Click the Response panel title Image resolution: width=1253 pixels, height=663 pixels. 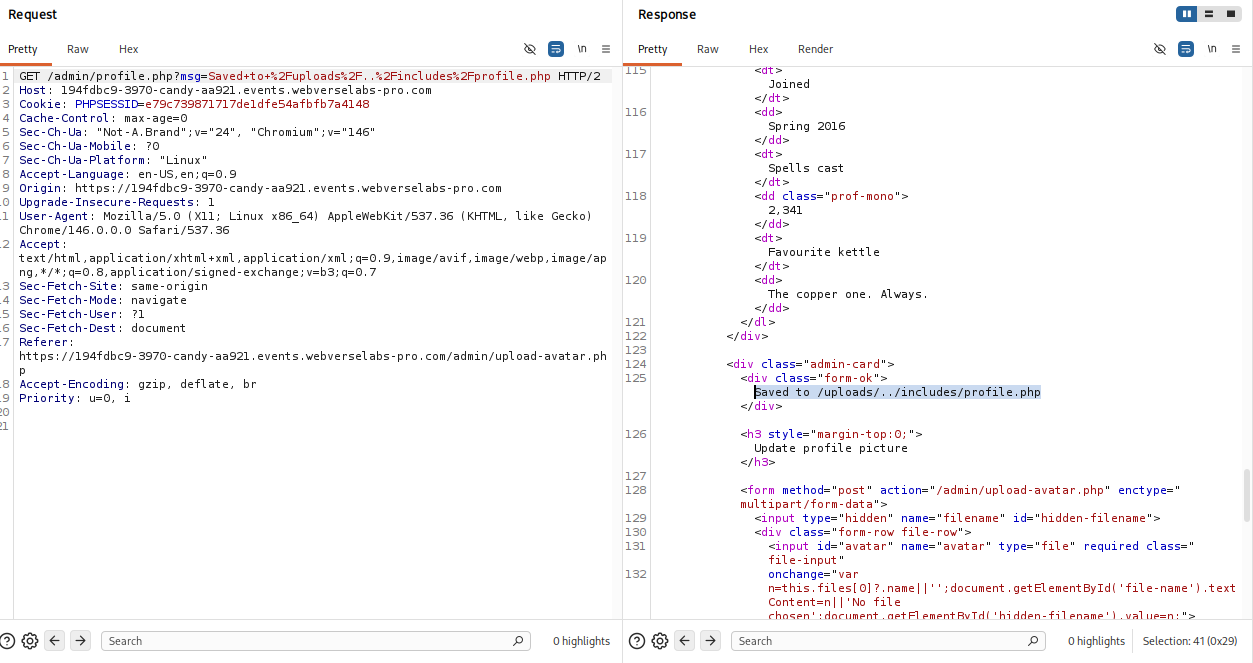click(x=667, y=14)
